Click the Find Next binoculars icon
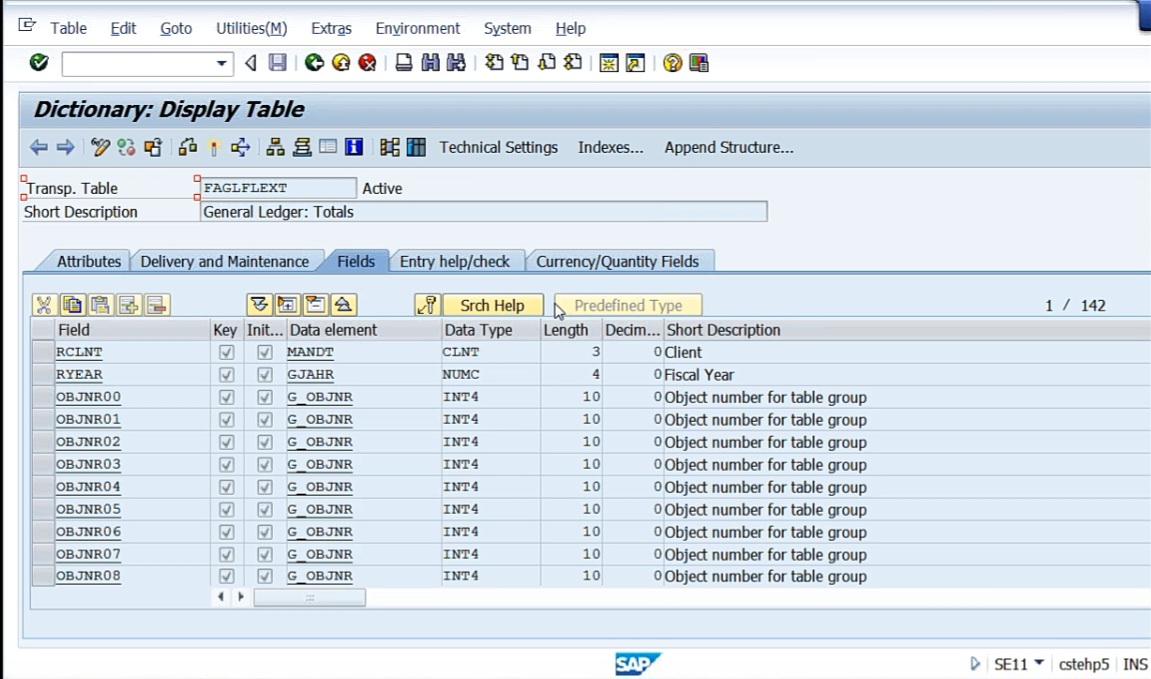The width and height of the screenshot is (1151, 679). click(457, 63)
